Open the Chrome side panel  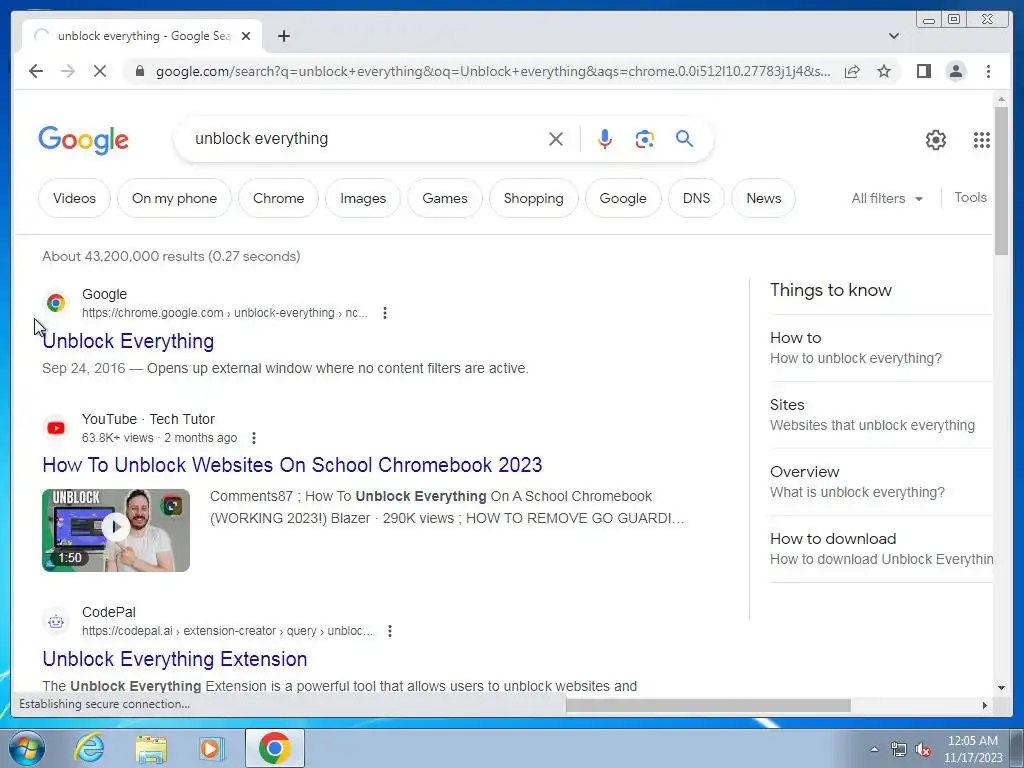[x=923, y=71]
